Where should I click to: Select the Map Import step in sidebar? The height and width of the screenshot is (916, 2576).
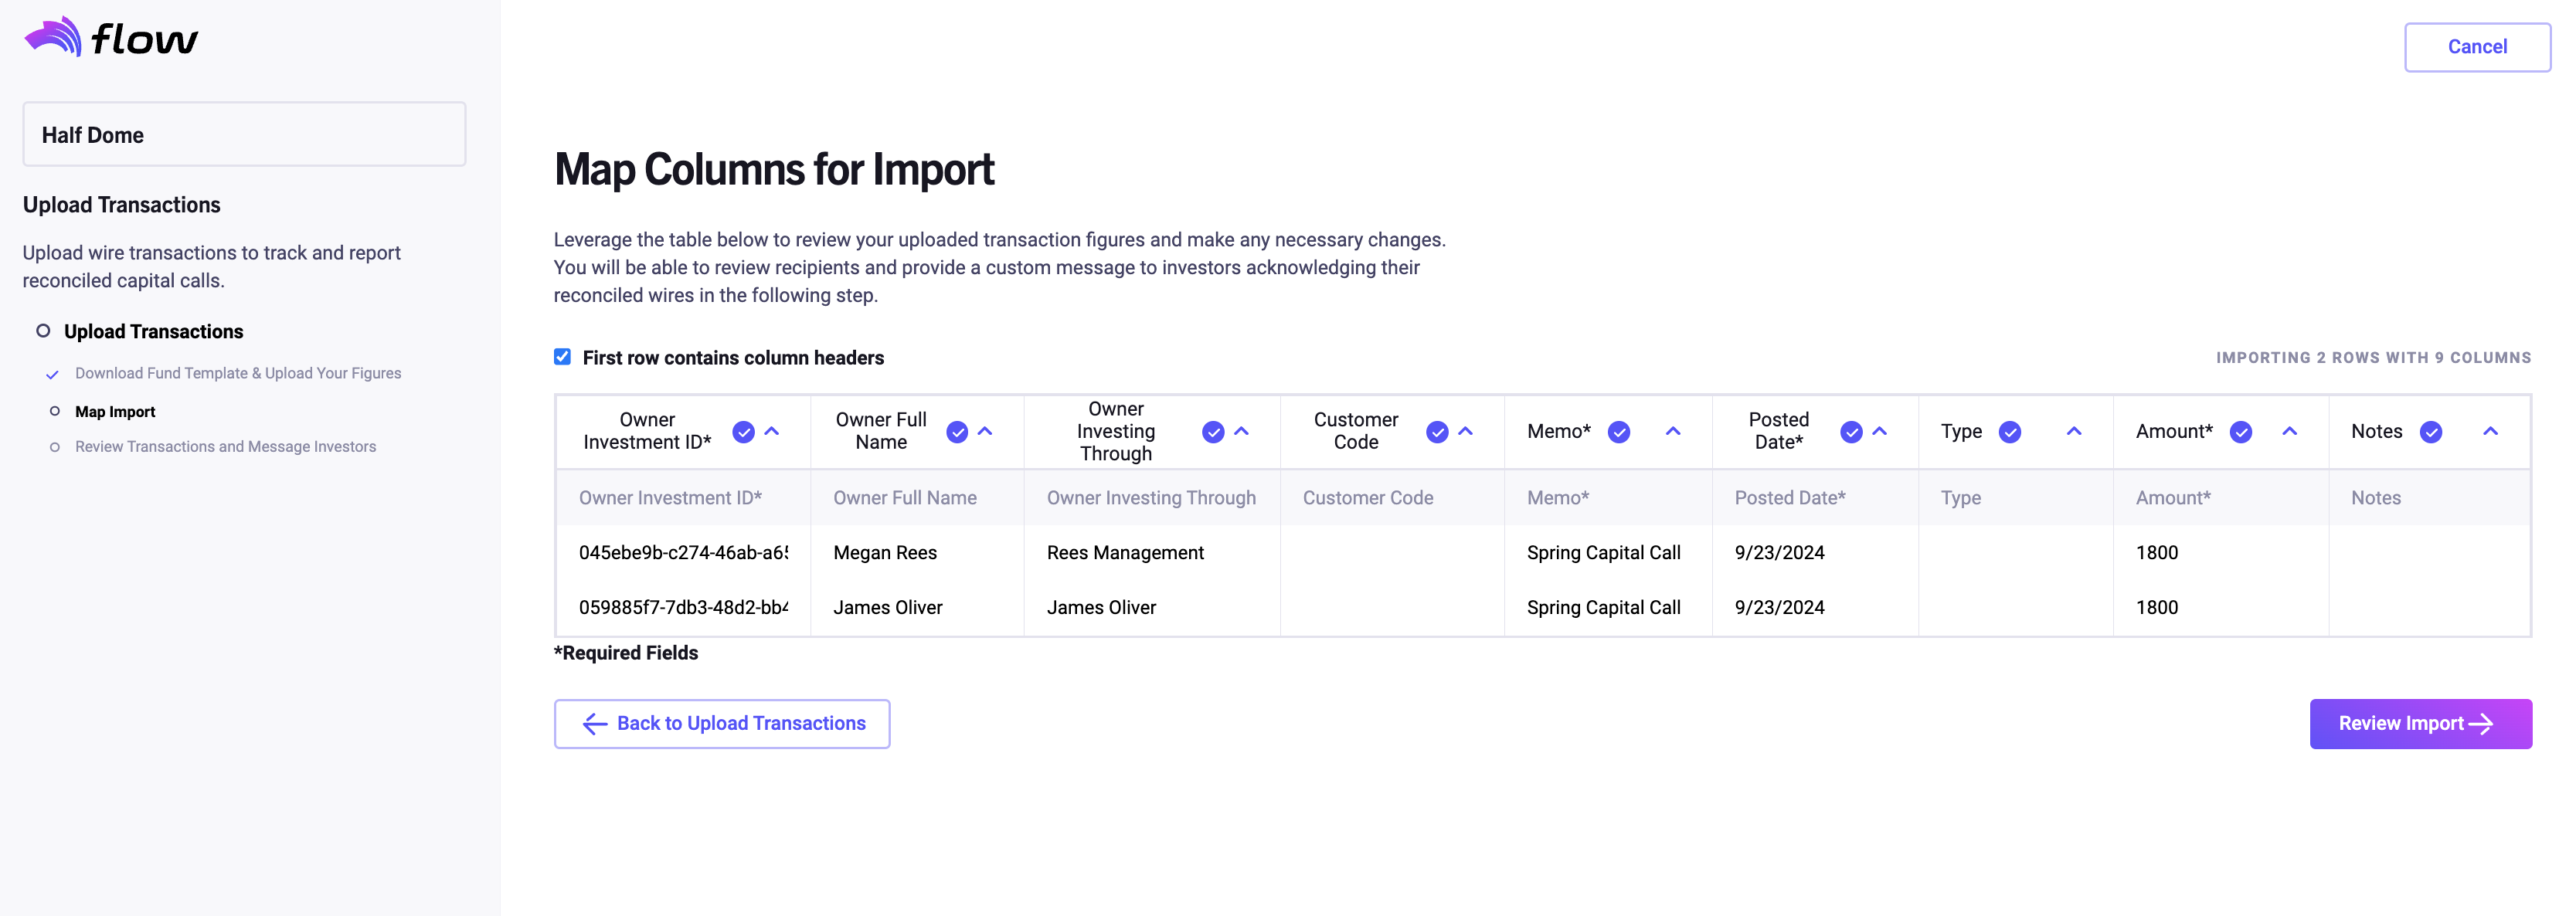[x=115, y=409]
